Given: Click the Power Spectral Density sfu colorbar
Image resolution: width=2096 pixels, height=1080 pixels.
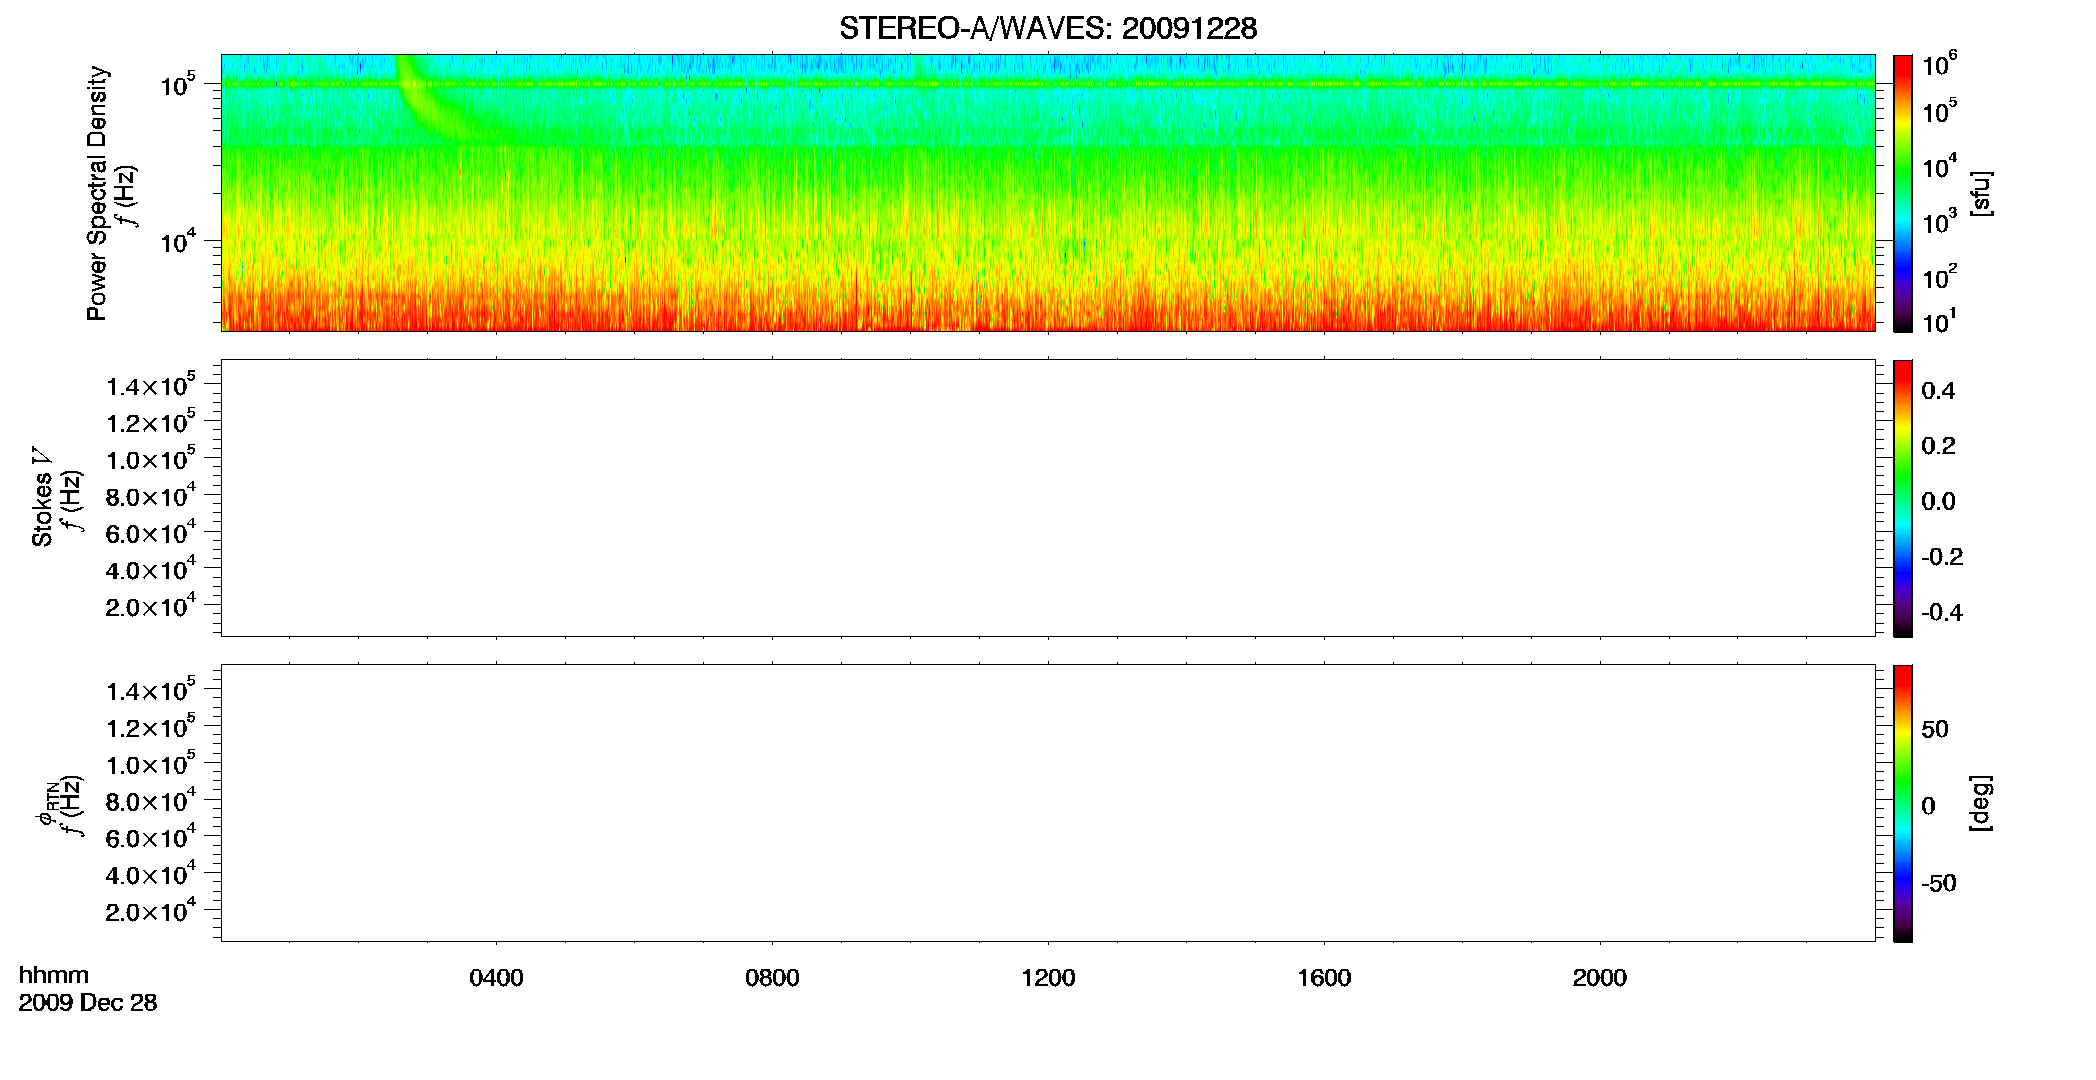Looking at the screenshot, I should (1903, 193).
